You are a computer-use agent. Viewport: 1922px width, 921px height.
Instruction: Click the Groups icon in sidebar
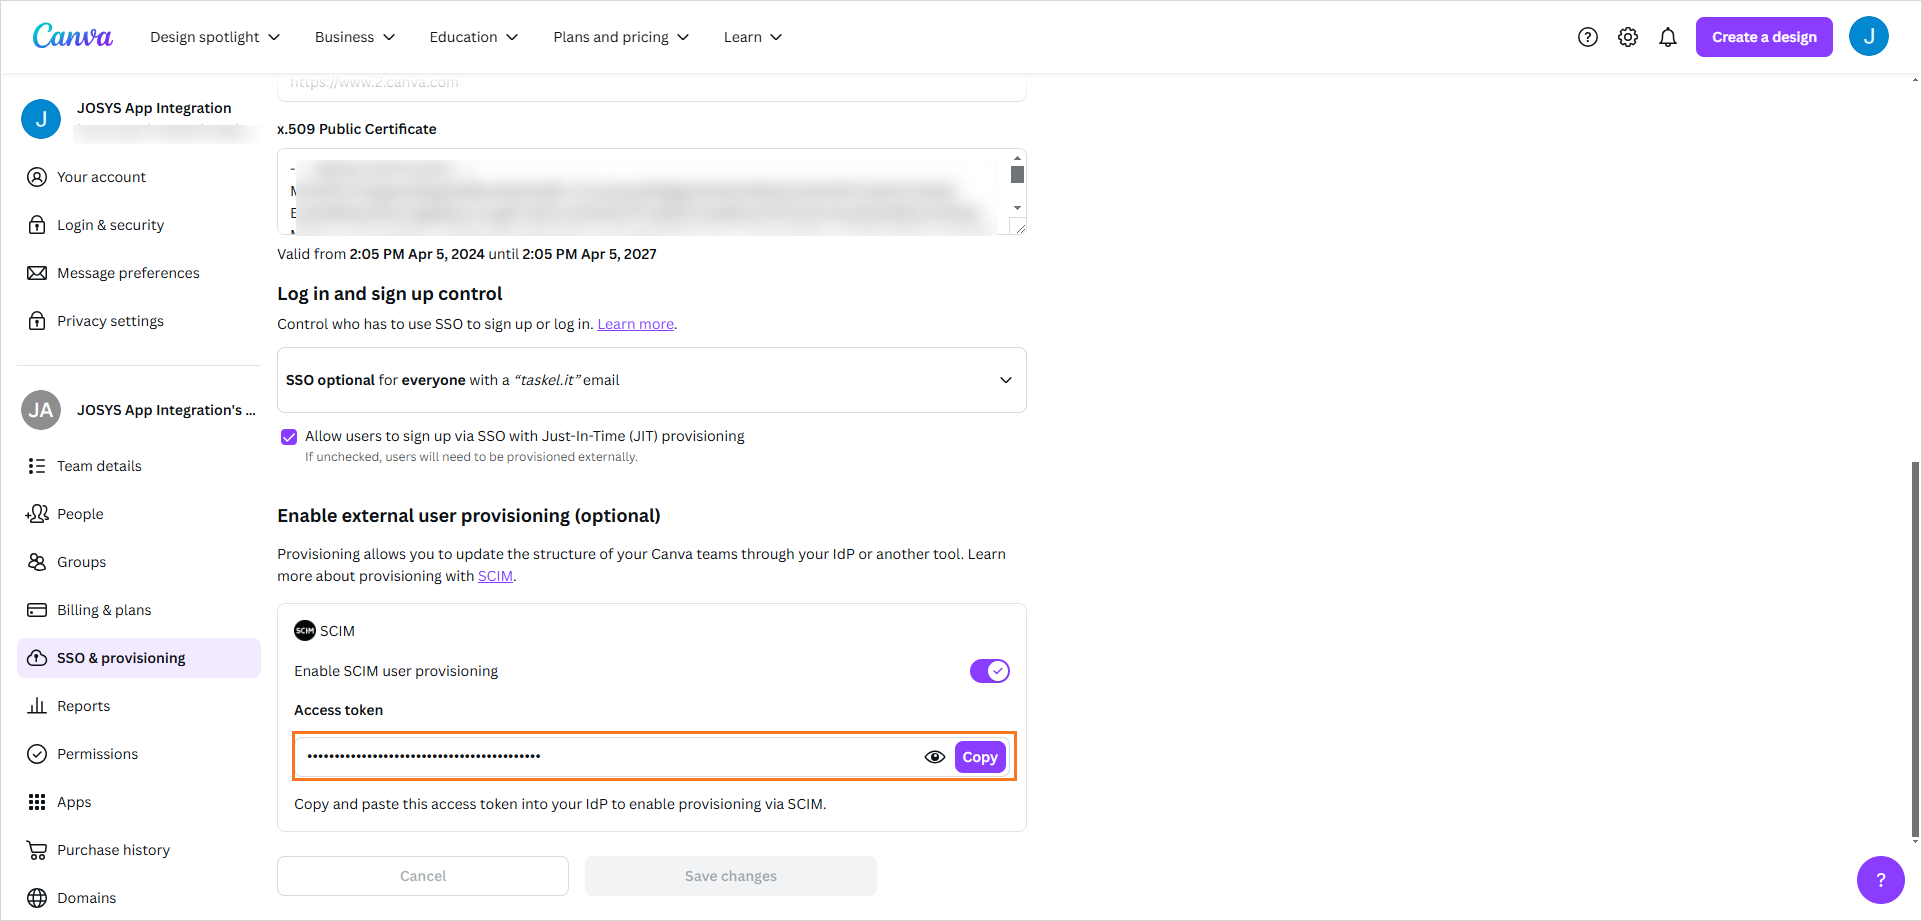click(x=37, y=562)
